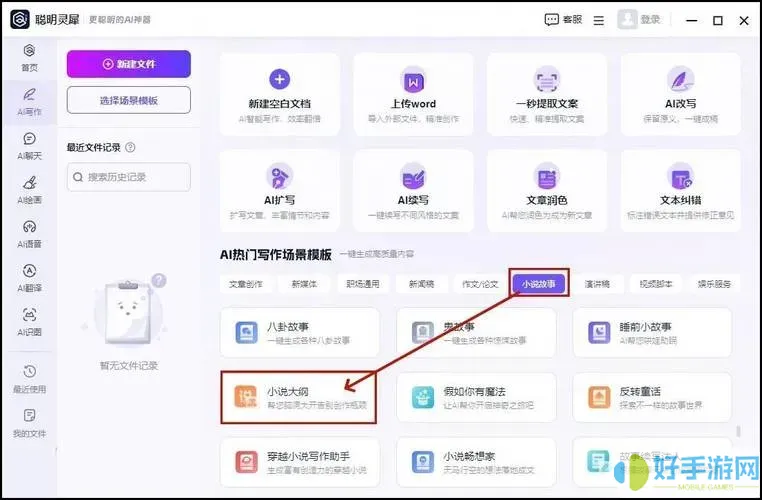Click the 新建空白文档 card title
The width and height of the screenshot is (762, 500).
click(279, 103)
